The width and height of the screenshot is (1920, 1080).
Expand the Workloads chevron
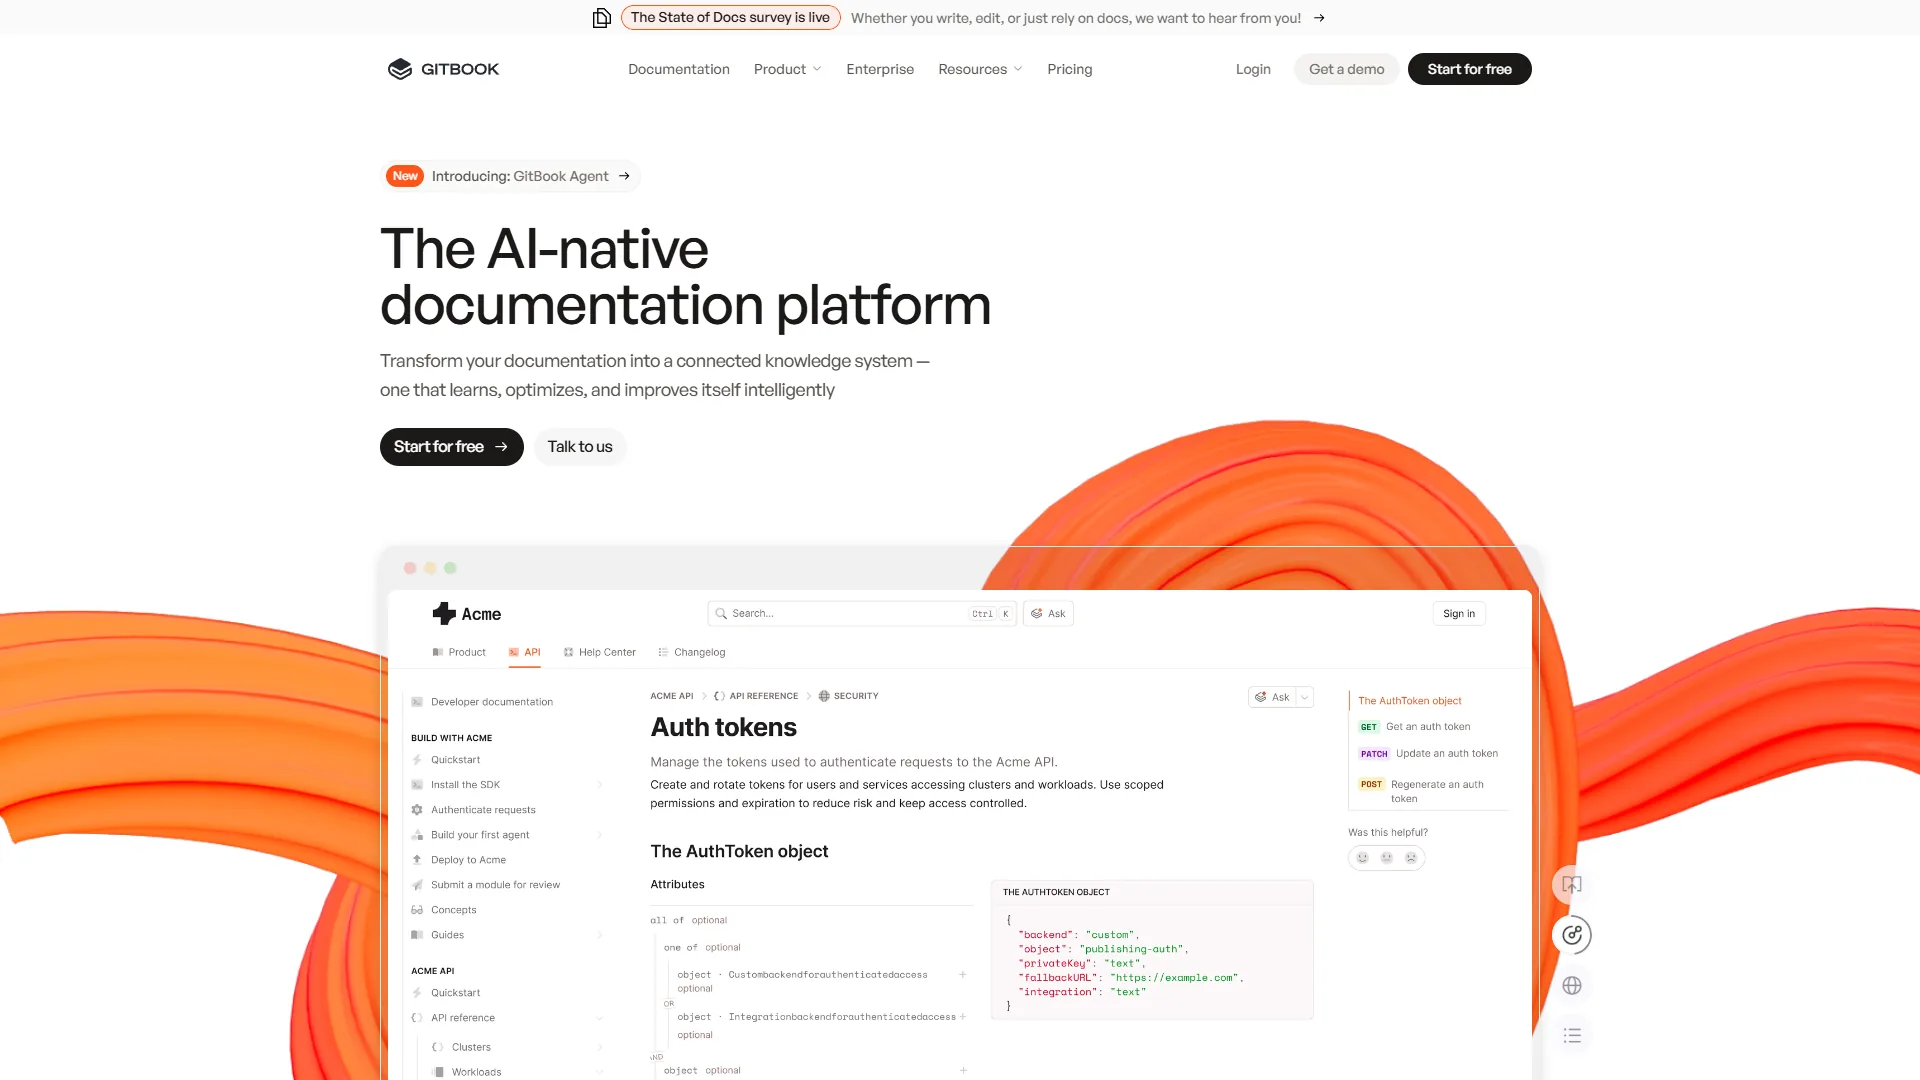pyautogui.click(x=600, y=1072)
